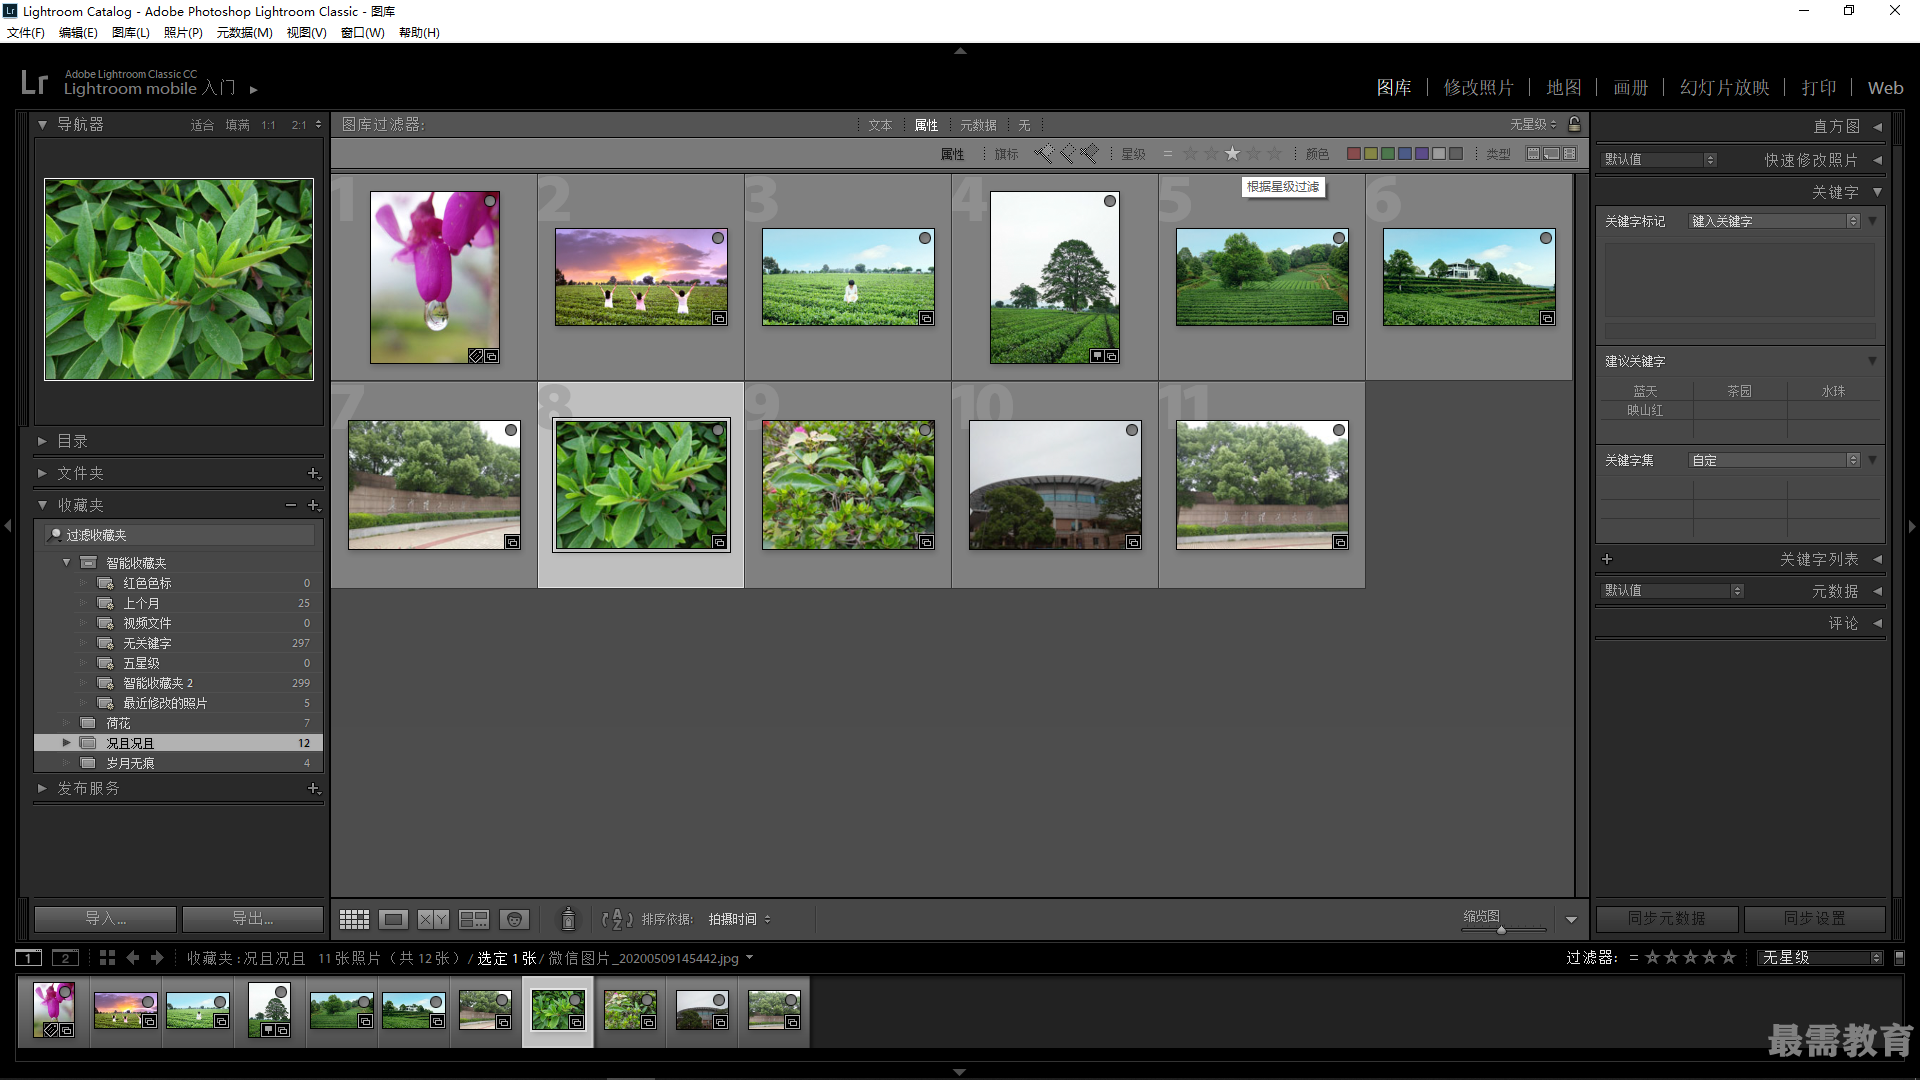The width and height of the screenshot is (1920, 1080).
Task: Hide the left panel group arrow
Action: (8, 525)
